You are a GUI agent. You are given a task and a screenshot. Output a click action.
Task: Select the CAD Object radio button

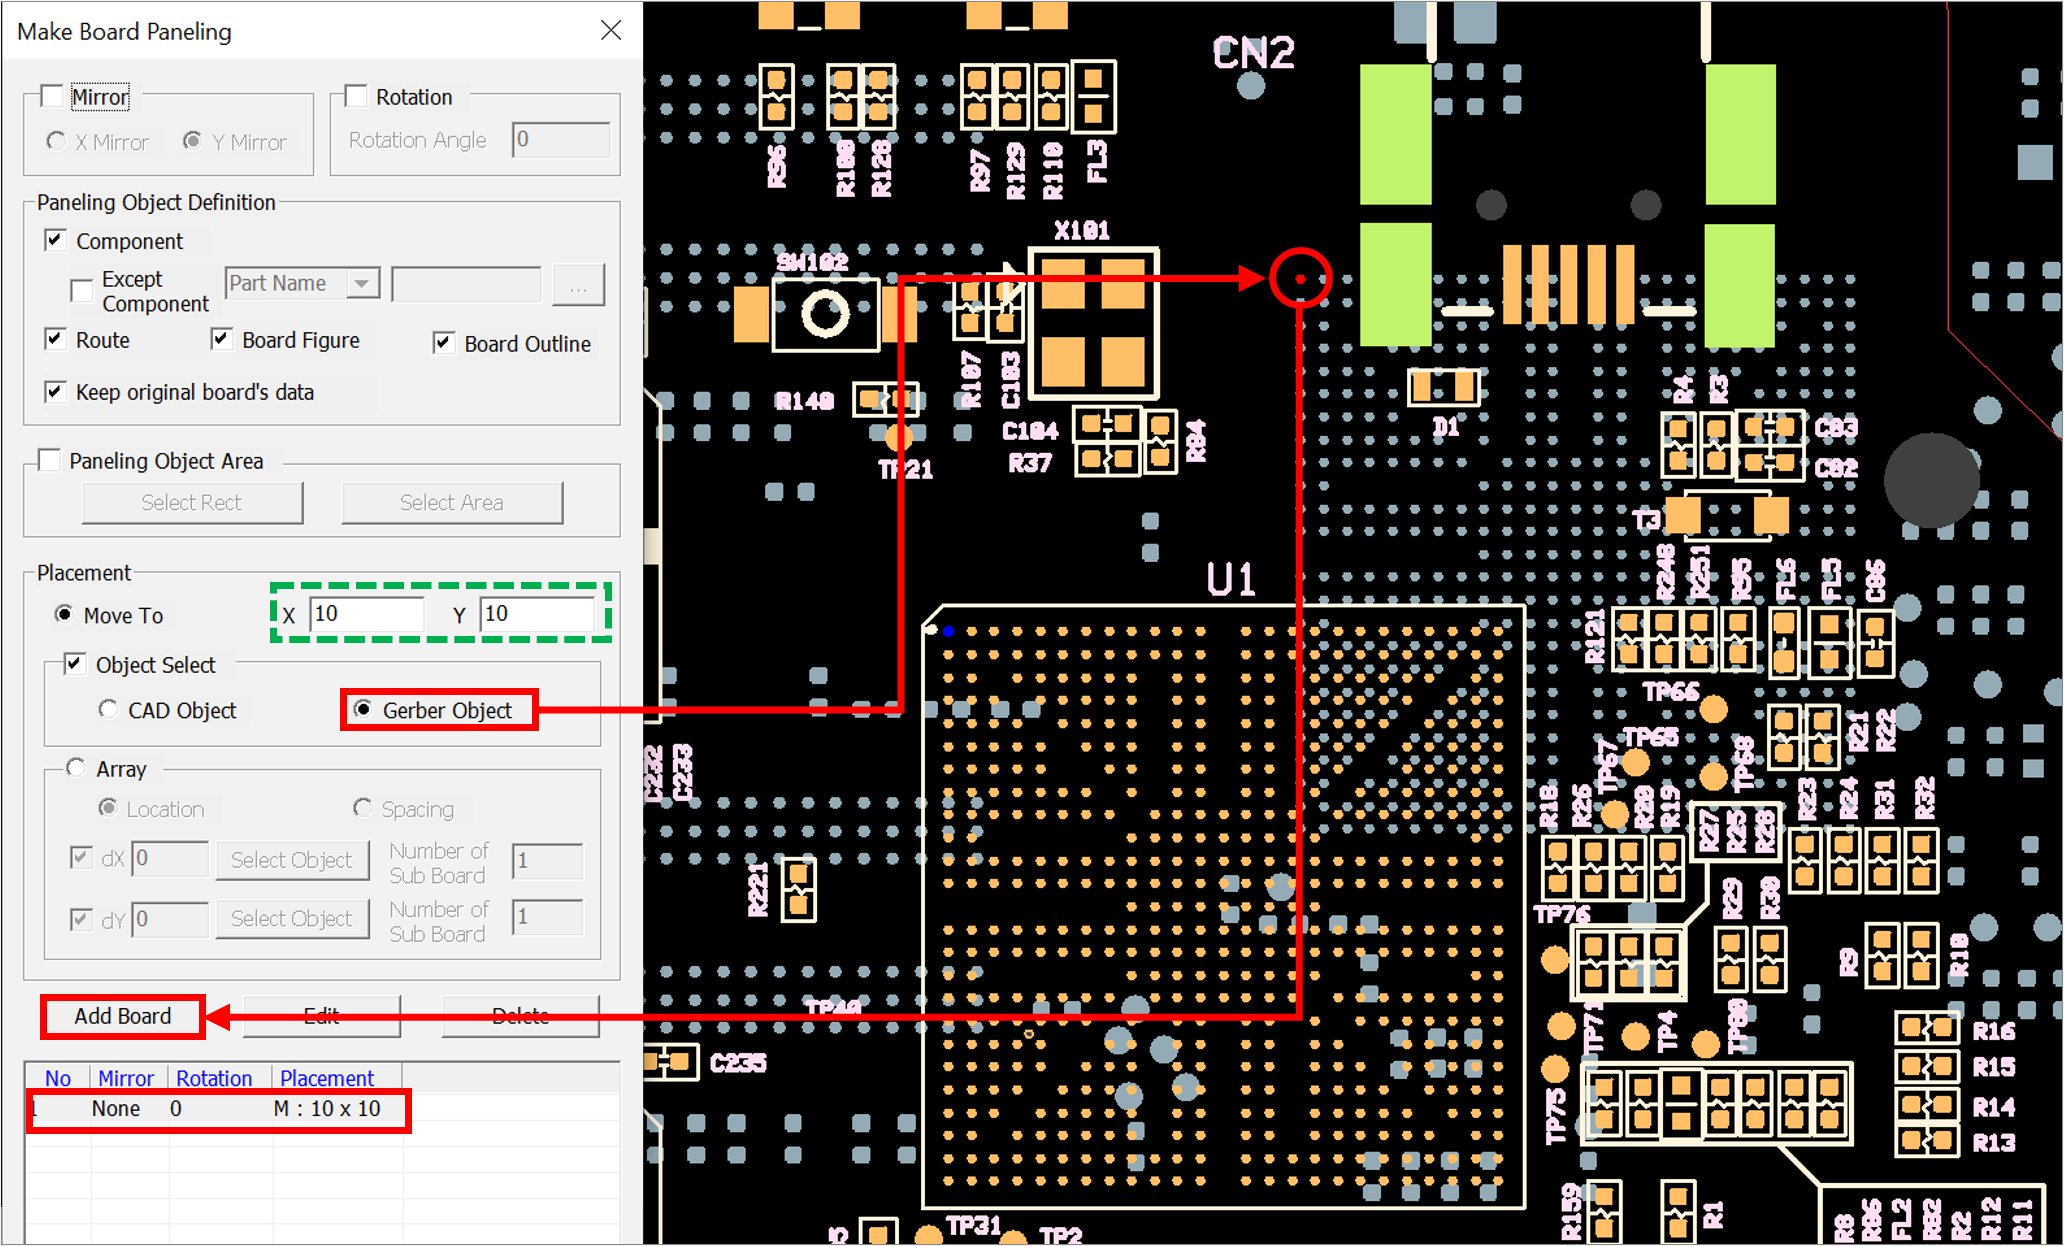[x=108, y=709]
